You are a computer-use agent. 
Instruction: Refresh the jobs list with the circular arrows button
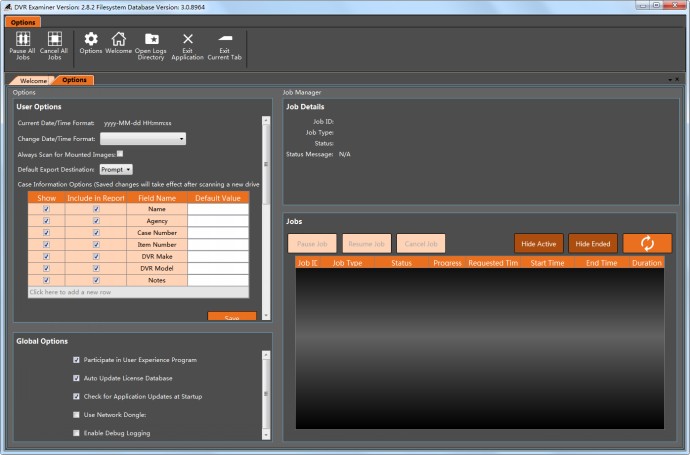[647, 243]
